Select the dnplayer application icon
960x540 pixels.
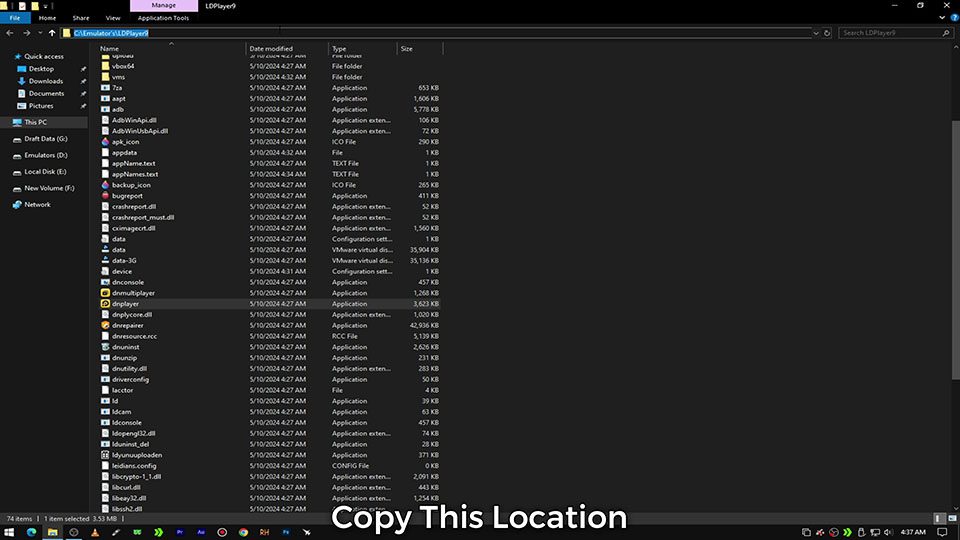[x=105, y=304]
